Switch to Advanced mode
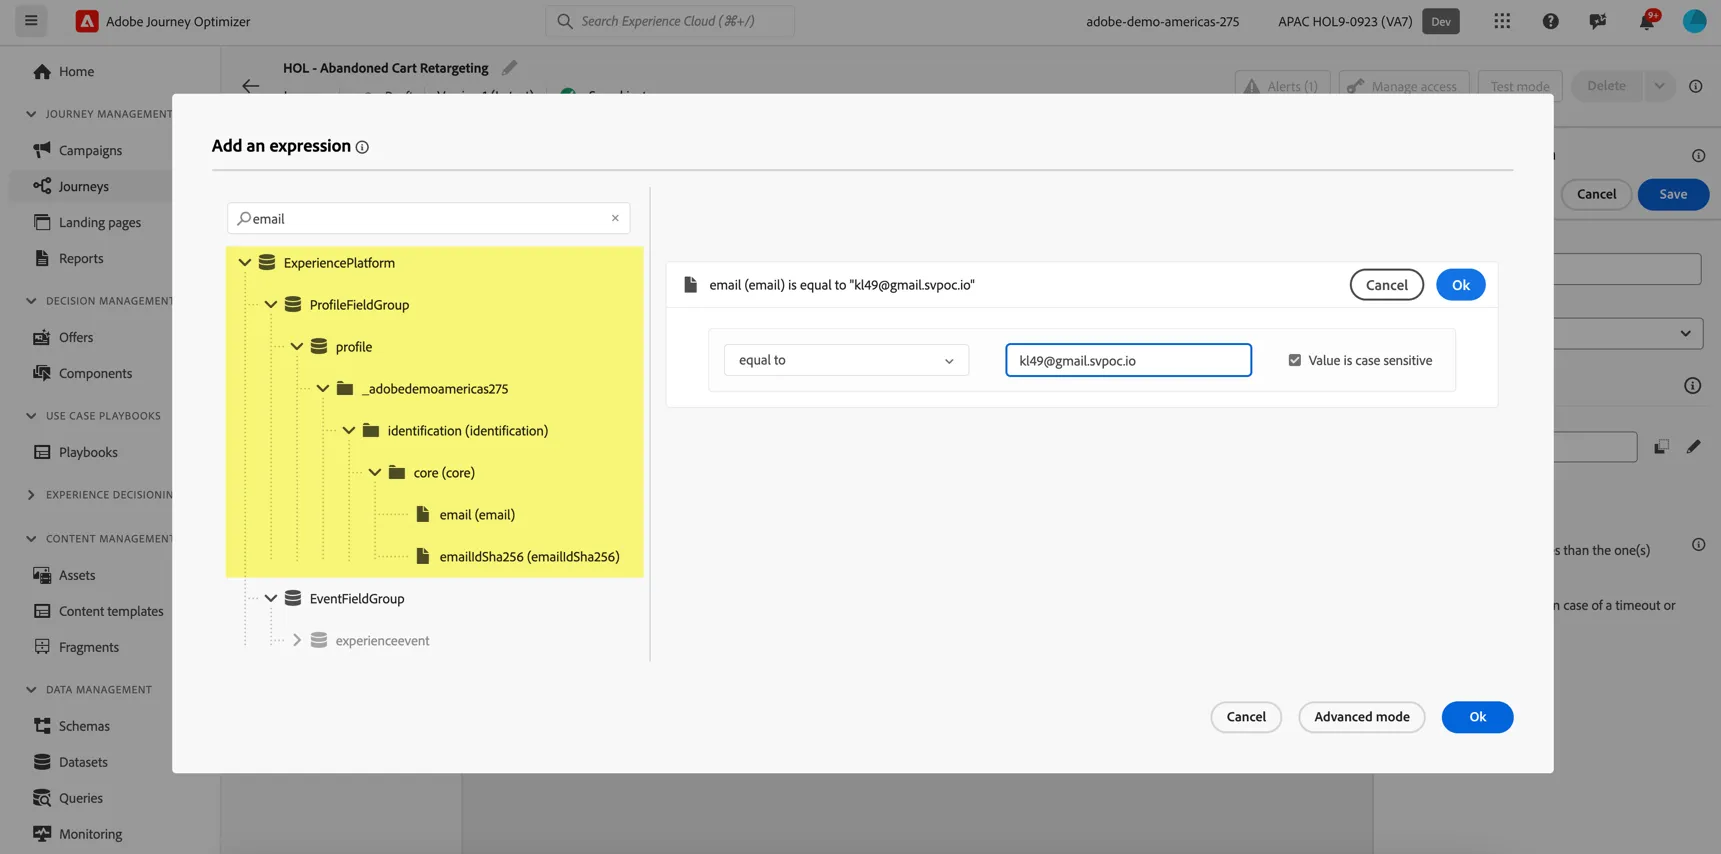Viewport: 1721px width, 854px height. click(x=1361, y=717)
